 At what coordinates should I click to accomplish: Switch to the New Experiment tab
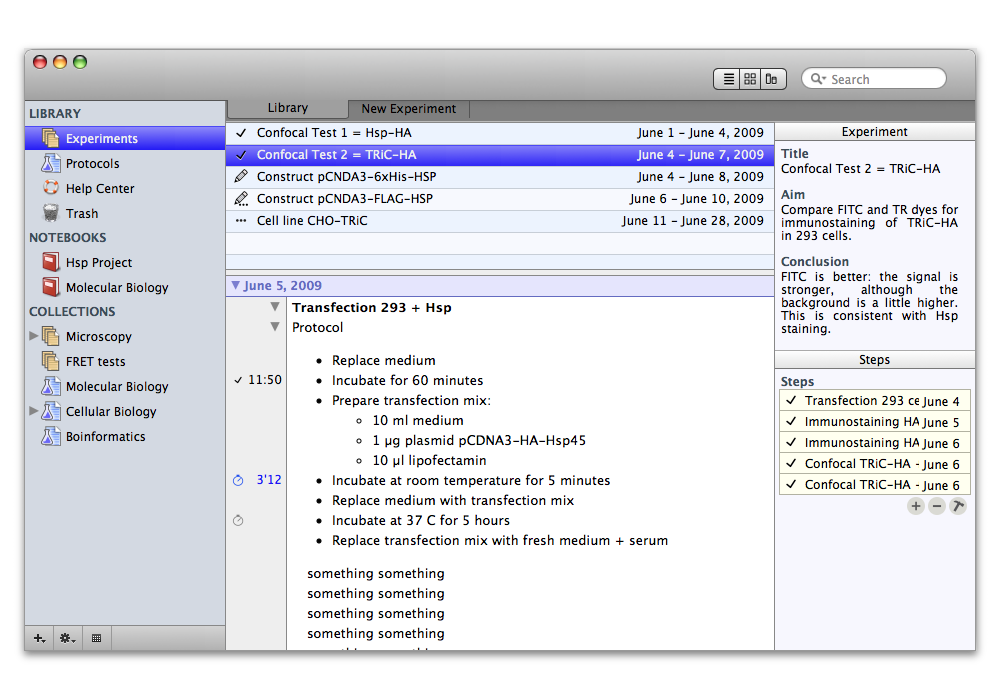(x=409, y=108)
